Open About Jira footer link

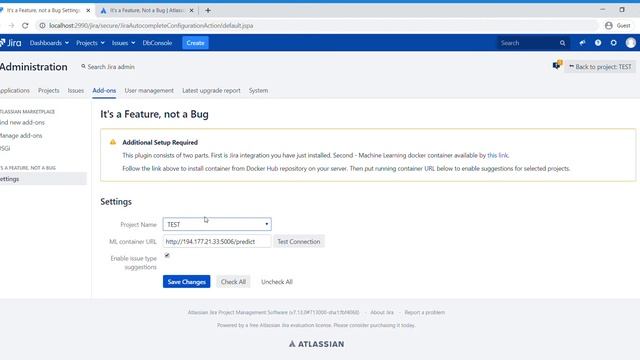pos(382,312)
